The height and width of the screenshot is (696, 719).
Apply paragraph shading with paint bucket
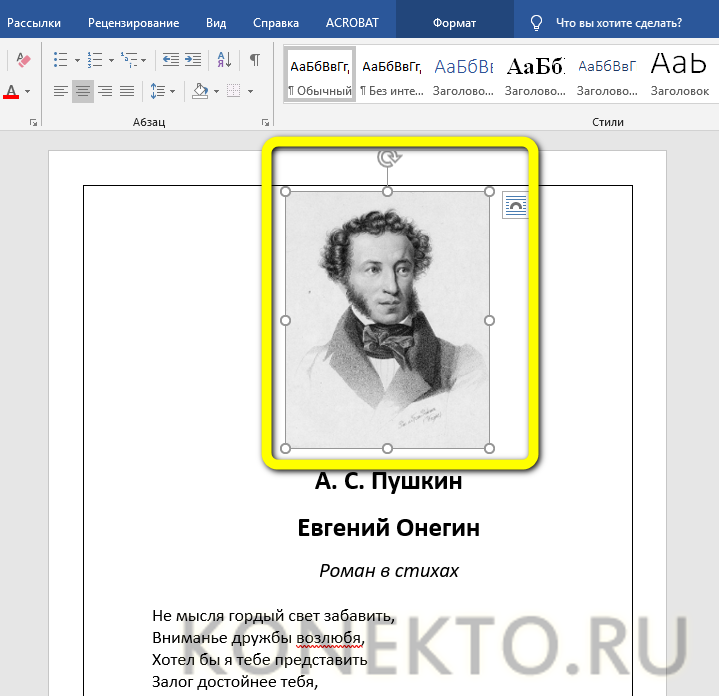[x=200, y=91]
